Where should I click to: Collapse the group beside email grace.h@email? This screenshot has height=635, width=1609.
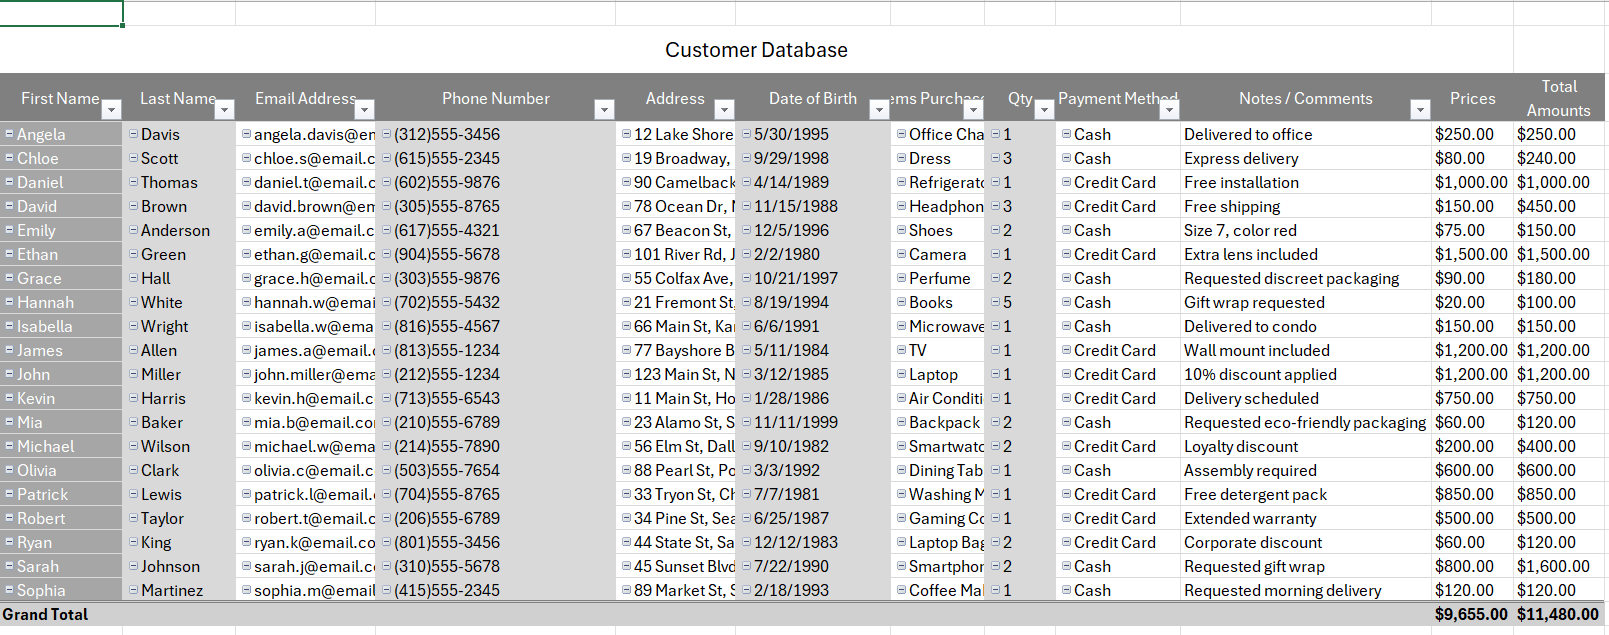246,277
